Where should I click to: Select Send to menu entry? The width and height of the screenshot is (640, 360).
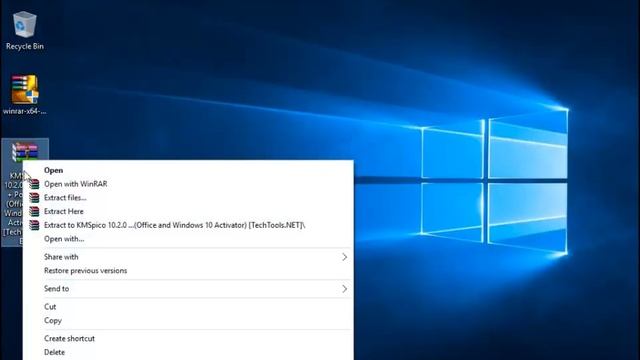[188, 289]
